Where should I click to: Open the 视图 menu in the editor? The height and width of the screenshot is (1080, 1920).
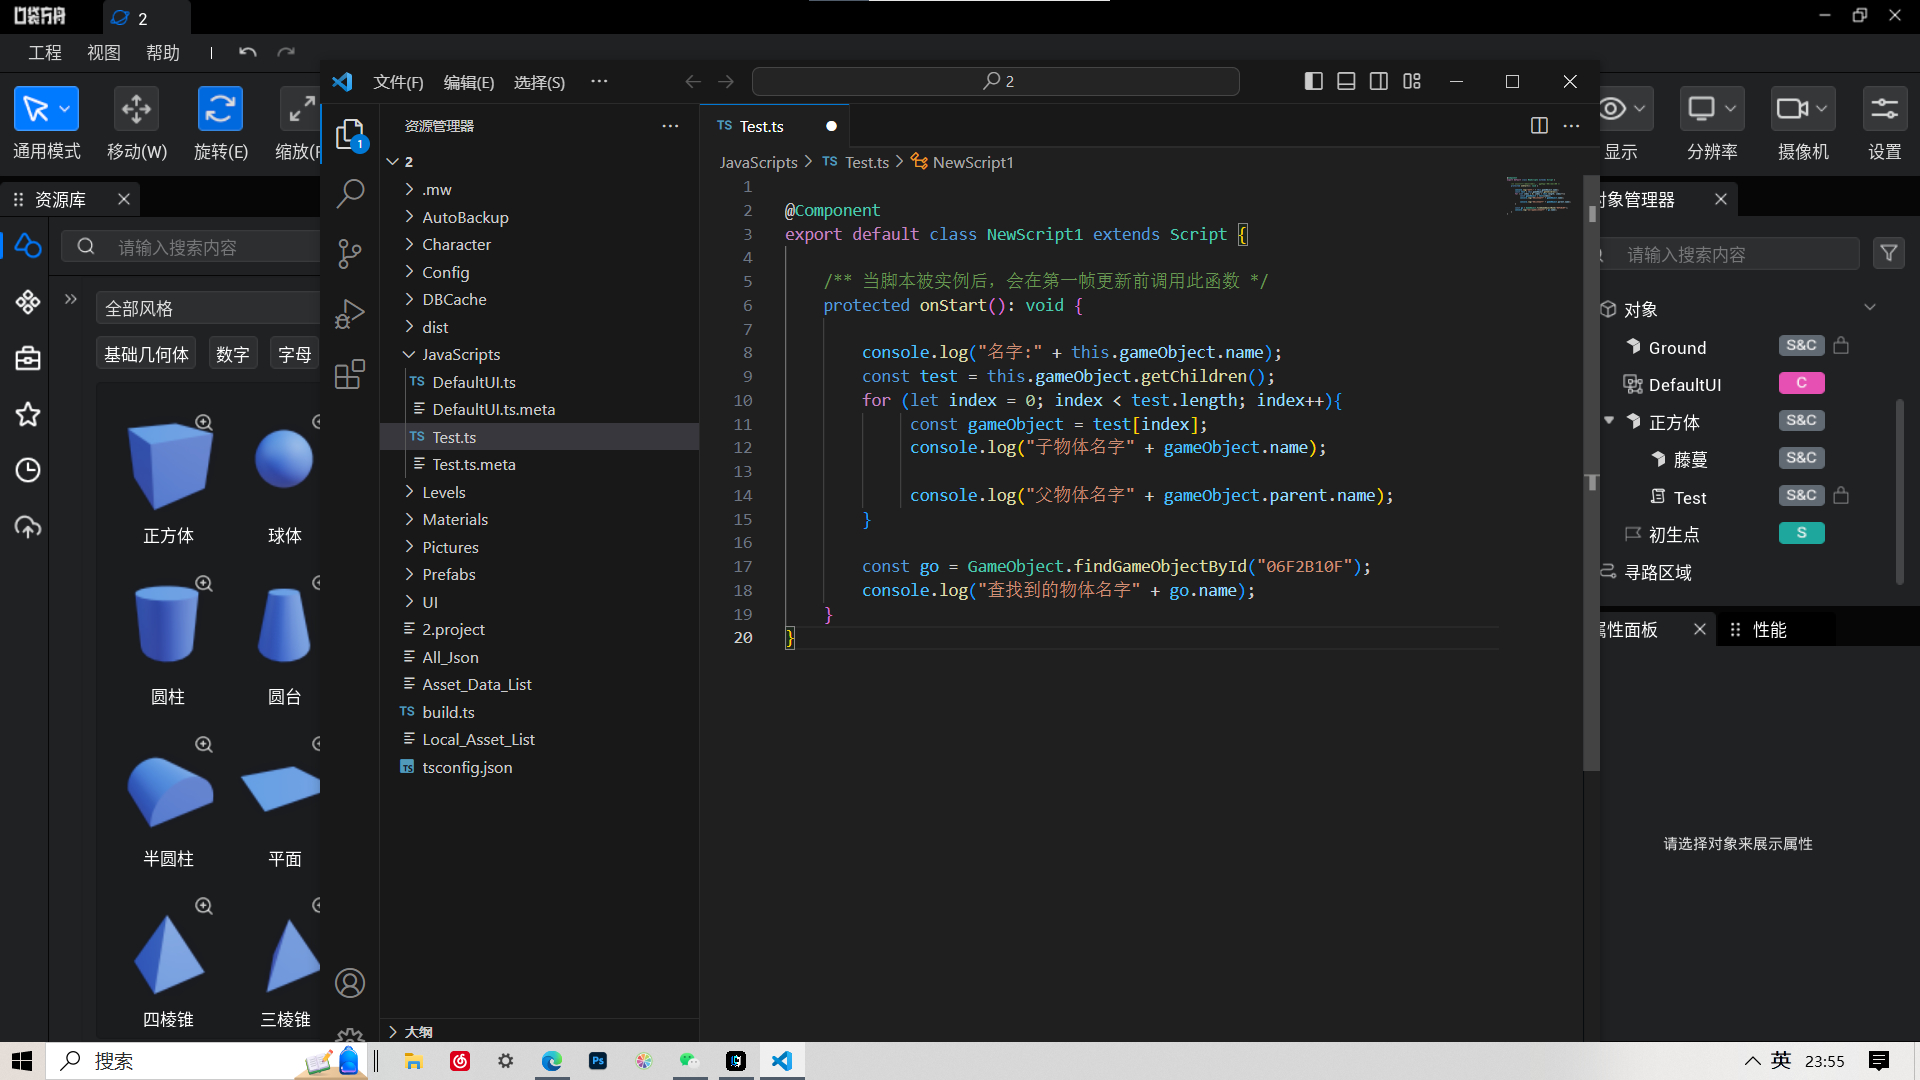coord(104,52)
